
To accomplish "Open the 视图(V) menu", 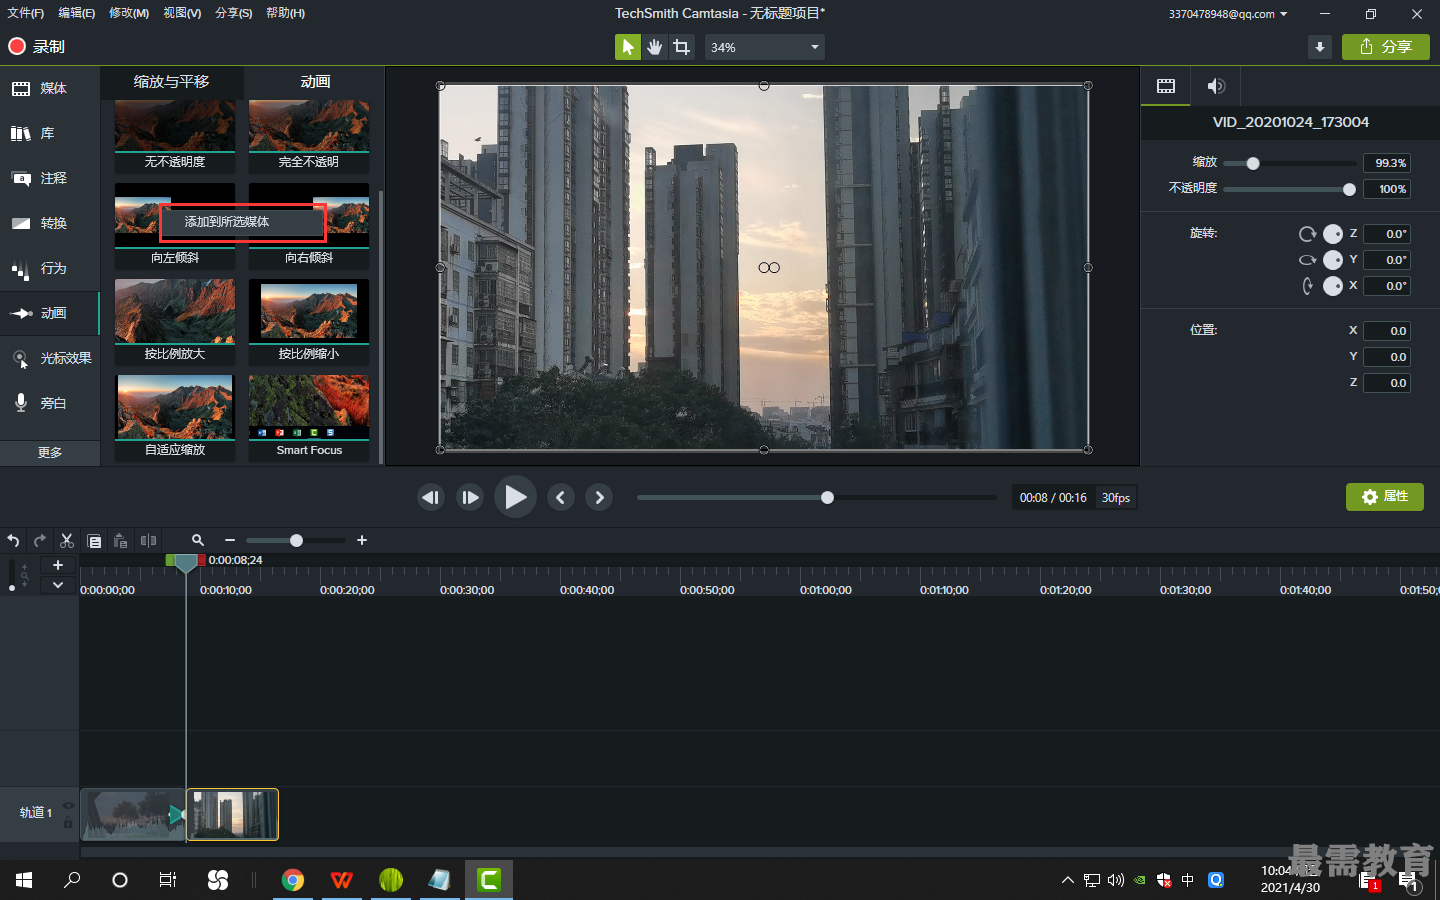I will pos(182,13).
